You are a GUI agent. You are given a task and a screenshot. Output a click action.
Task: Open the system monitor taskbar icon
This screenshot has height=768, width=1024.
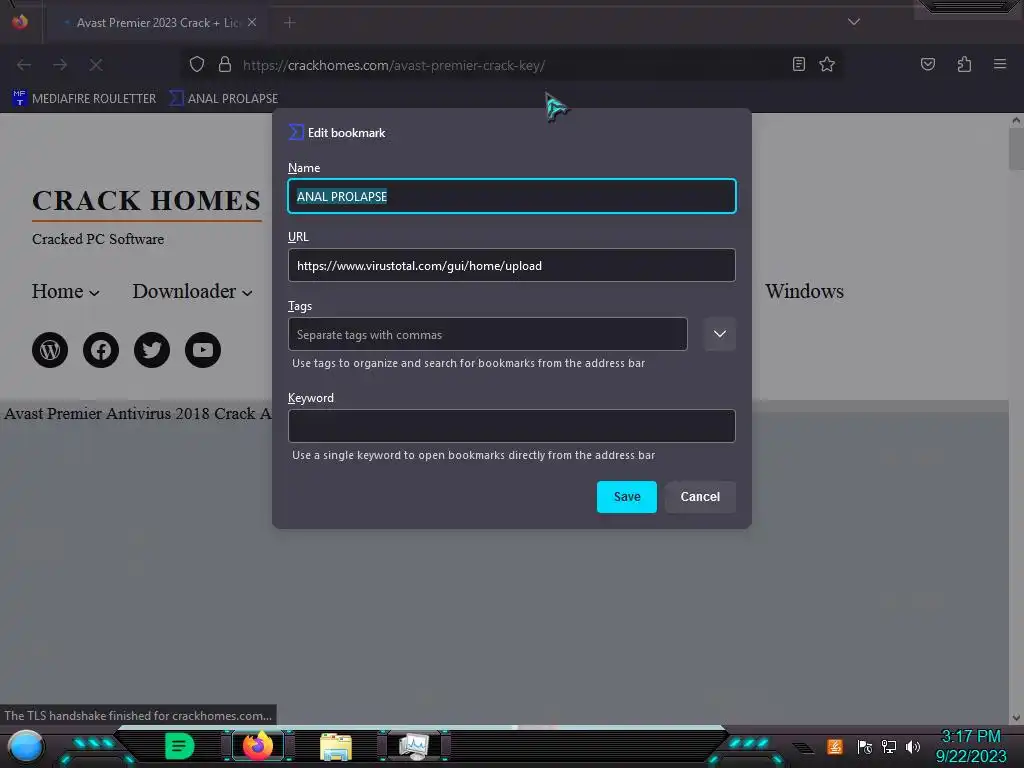click(x=414, y=746)
